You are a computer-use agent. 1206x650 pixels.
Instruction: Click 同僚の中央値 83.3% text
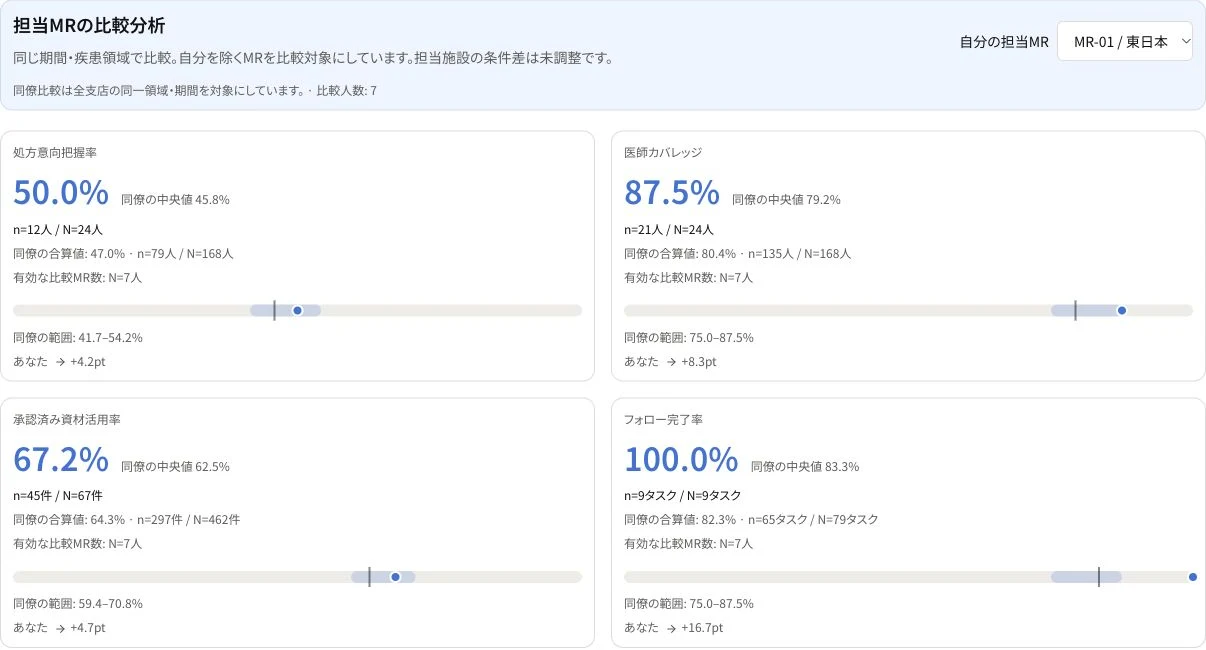point(805,466)
